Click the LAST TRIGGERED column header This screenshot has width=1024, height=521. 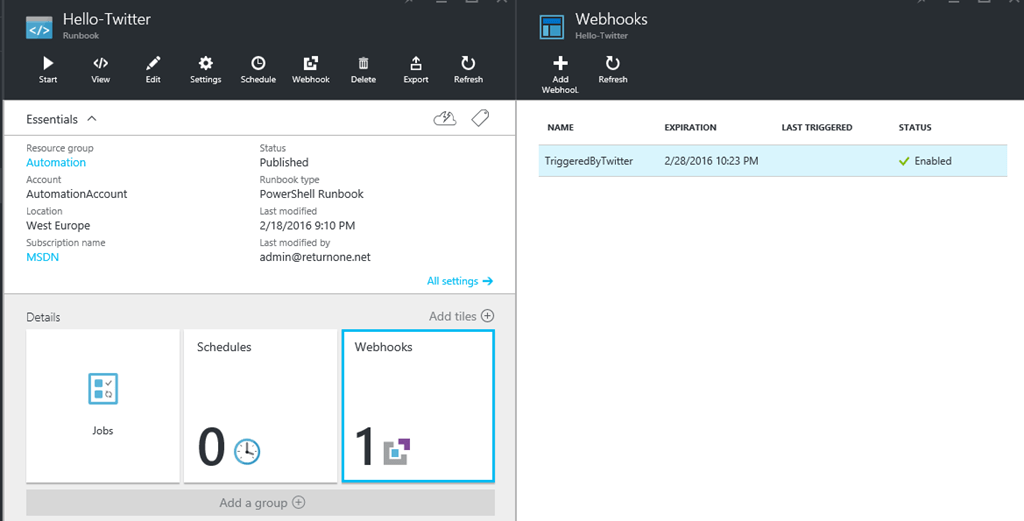tap(817, 127)
